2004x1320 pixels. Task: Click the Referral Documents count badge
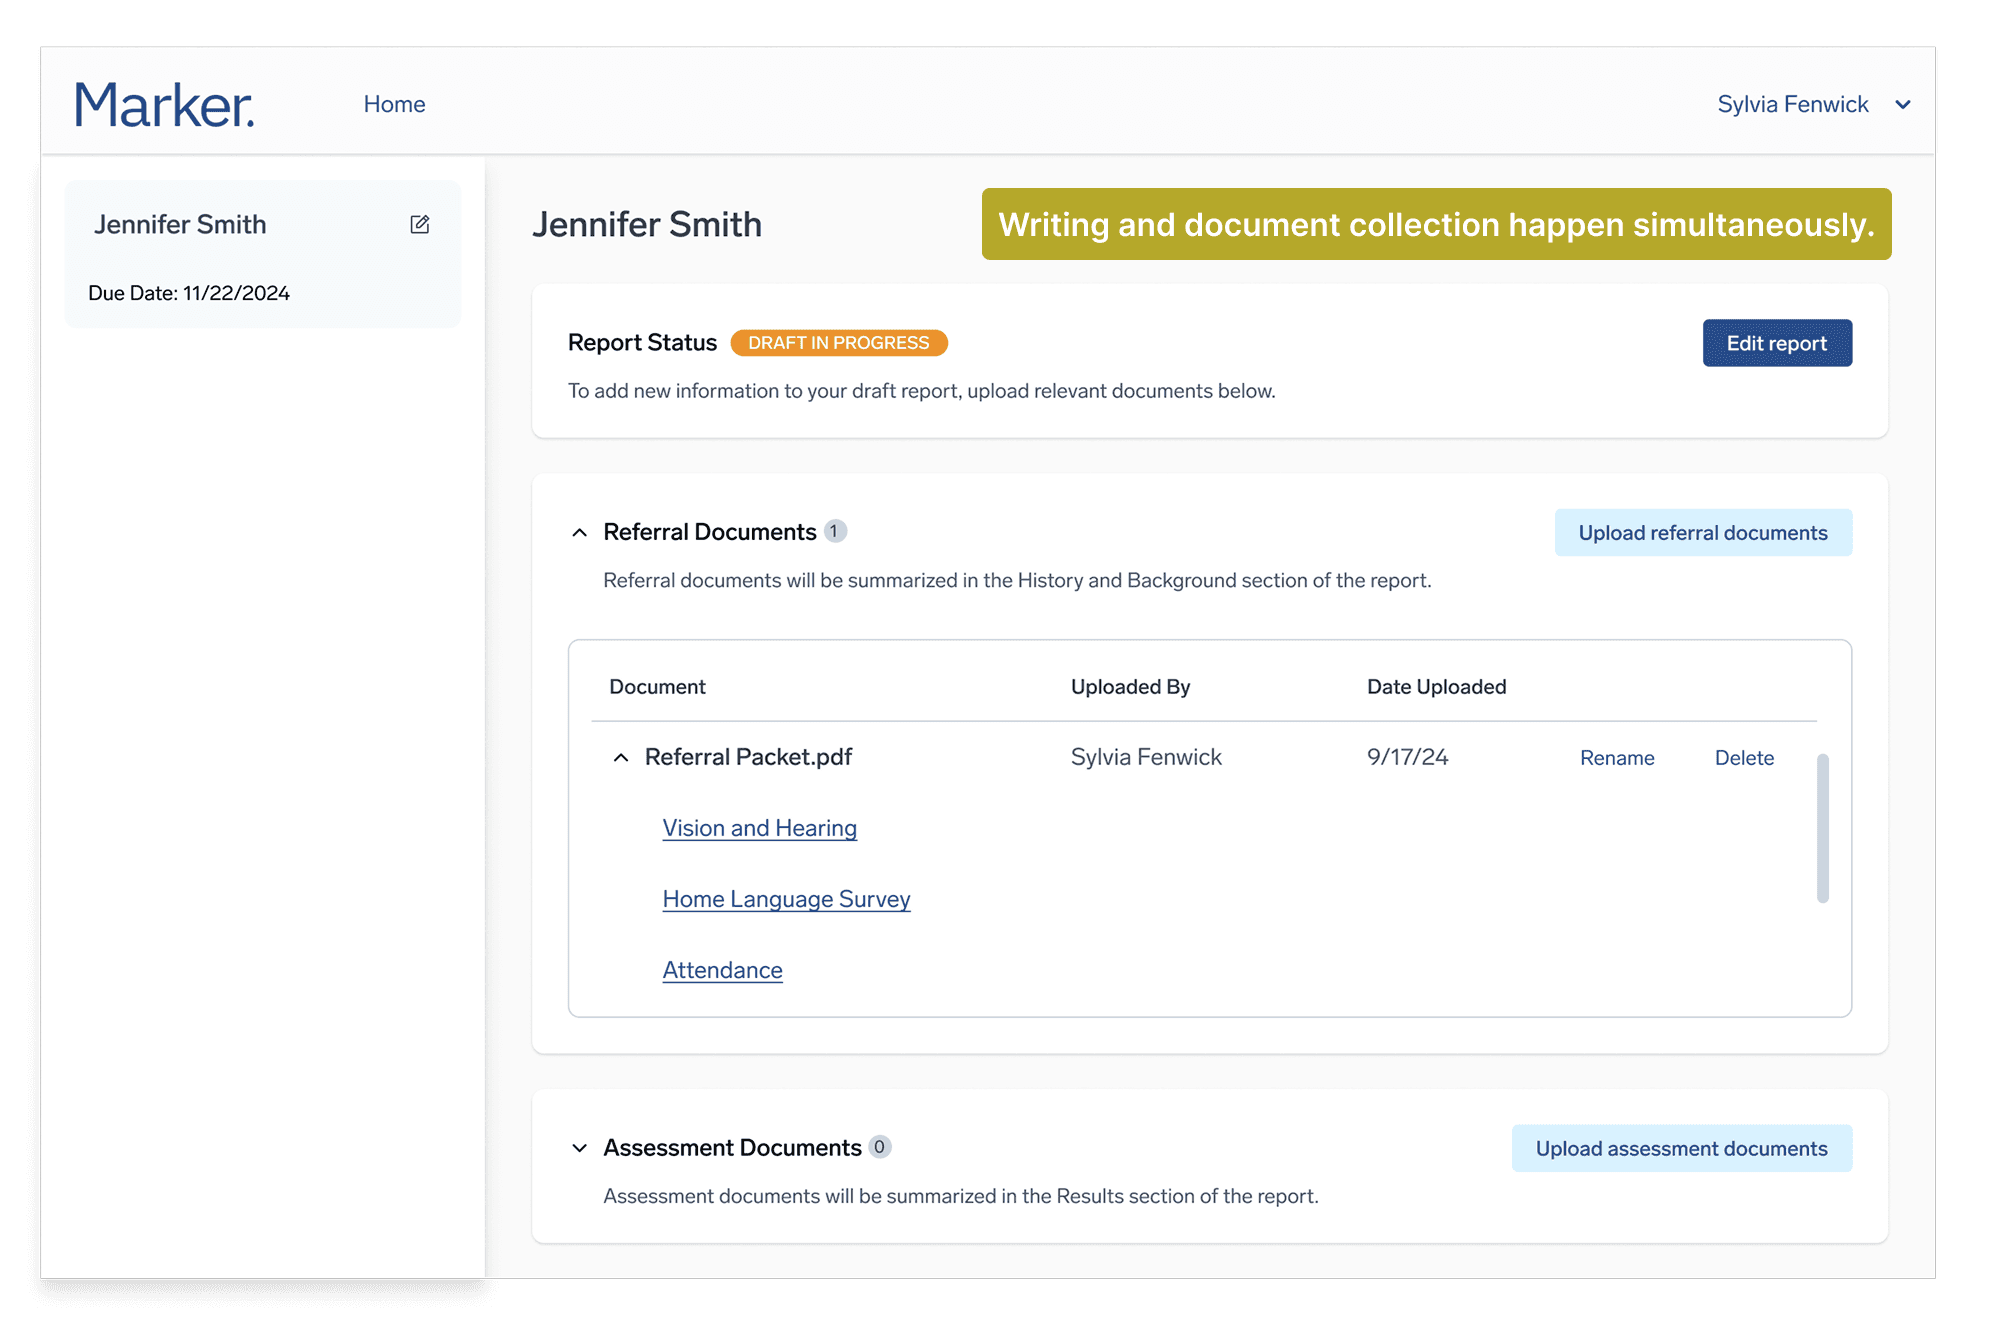(x=835, y=532)
